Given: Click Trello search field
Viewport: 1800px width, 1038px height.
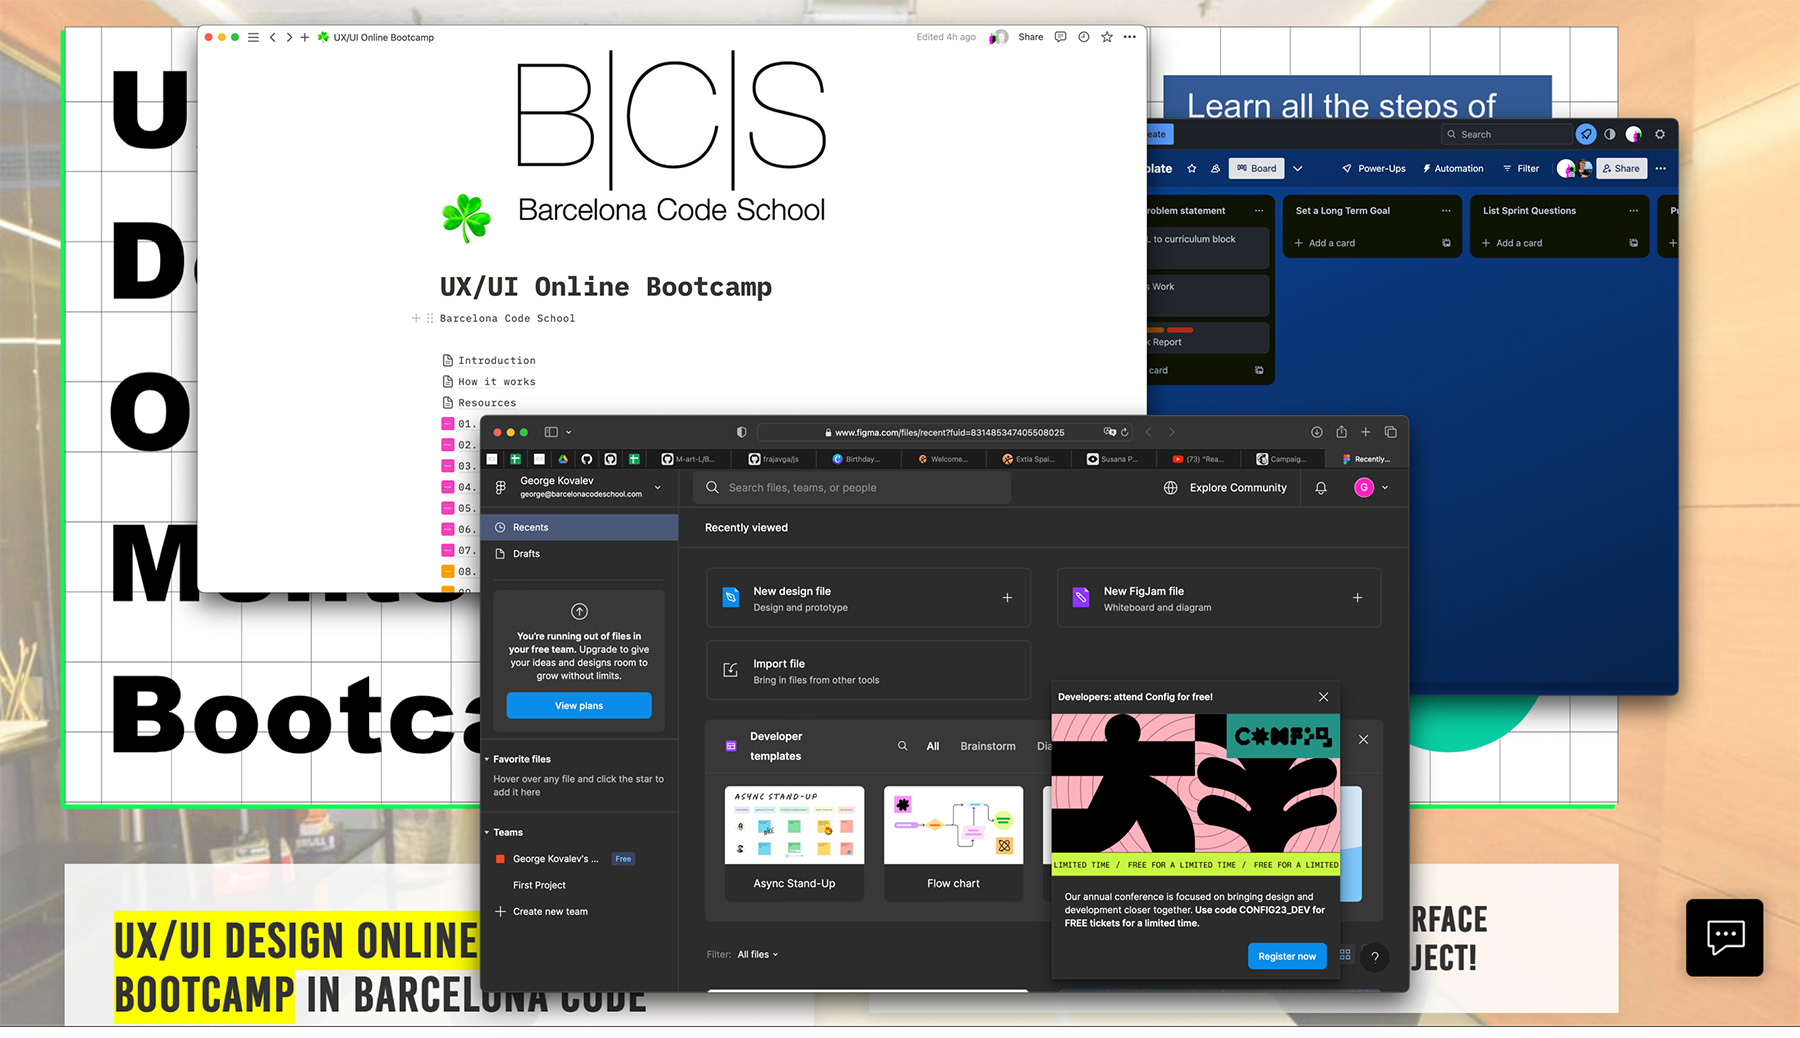Looking at the screenshot, I should (1506, 134).
